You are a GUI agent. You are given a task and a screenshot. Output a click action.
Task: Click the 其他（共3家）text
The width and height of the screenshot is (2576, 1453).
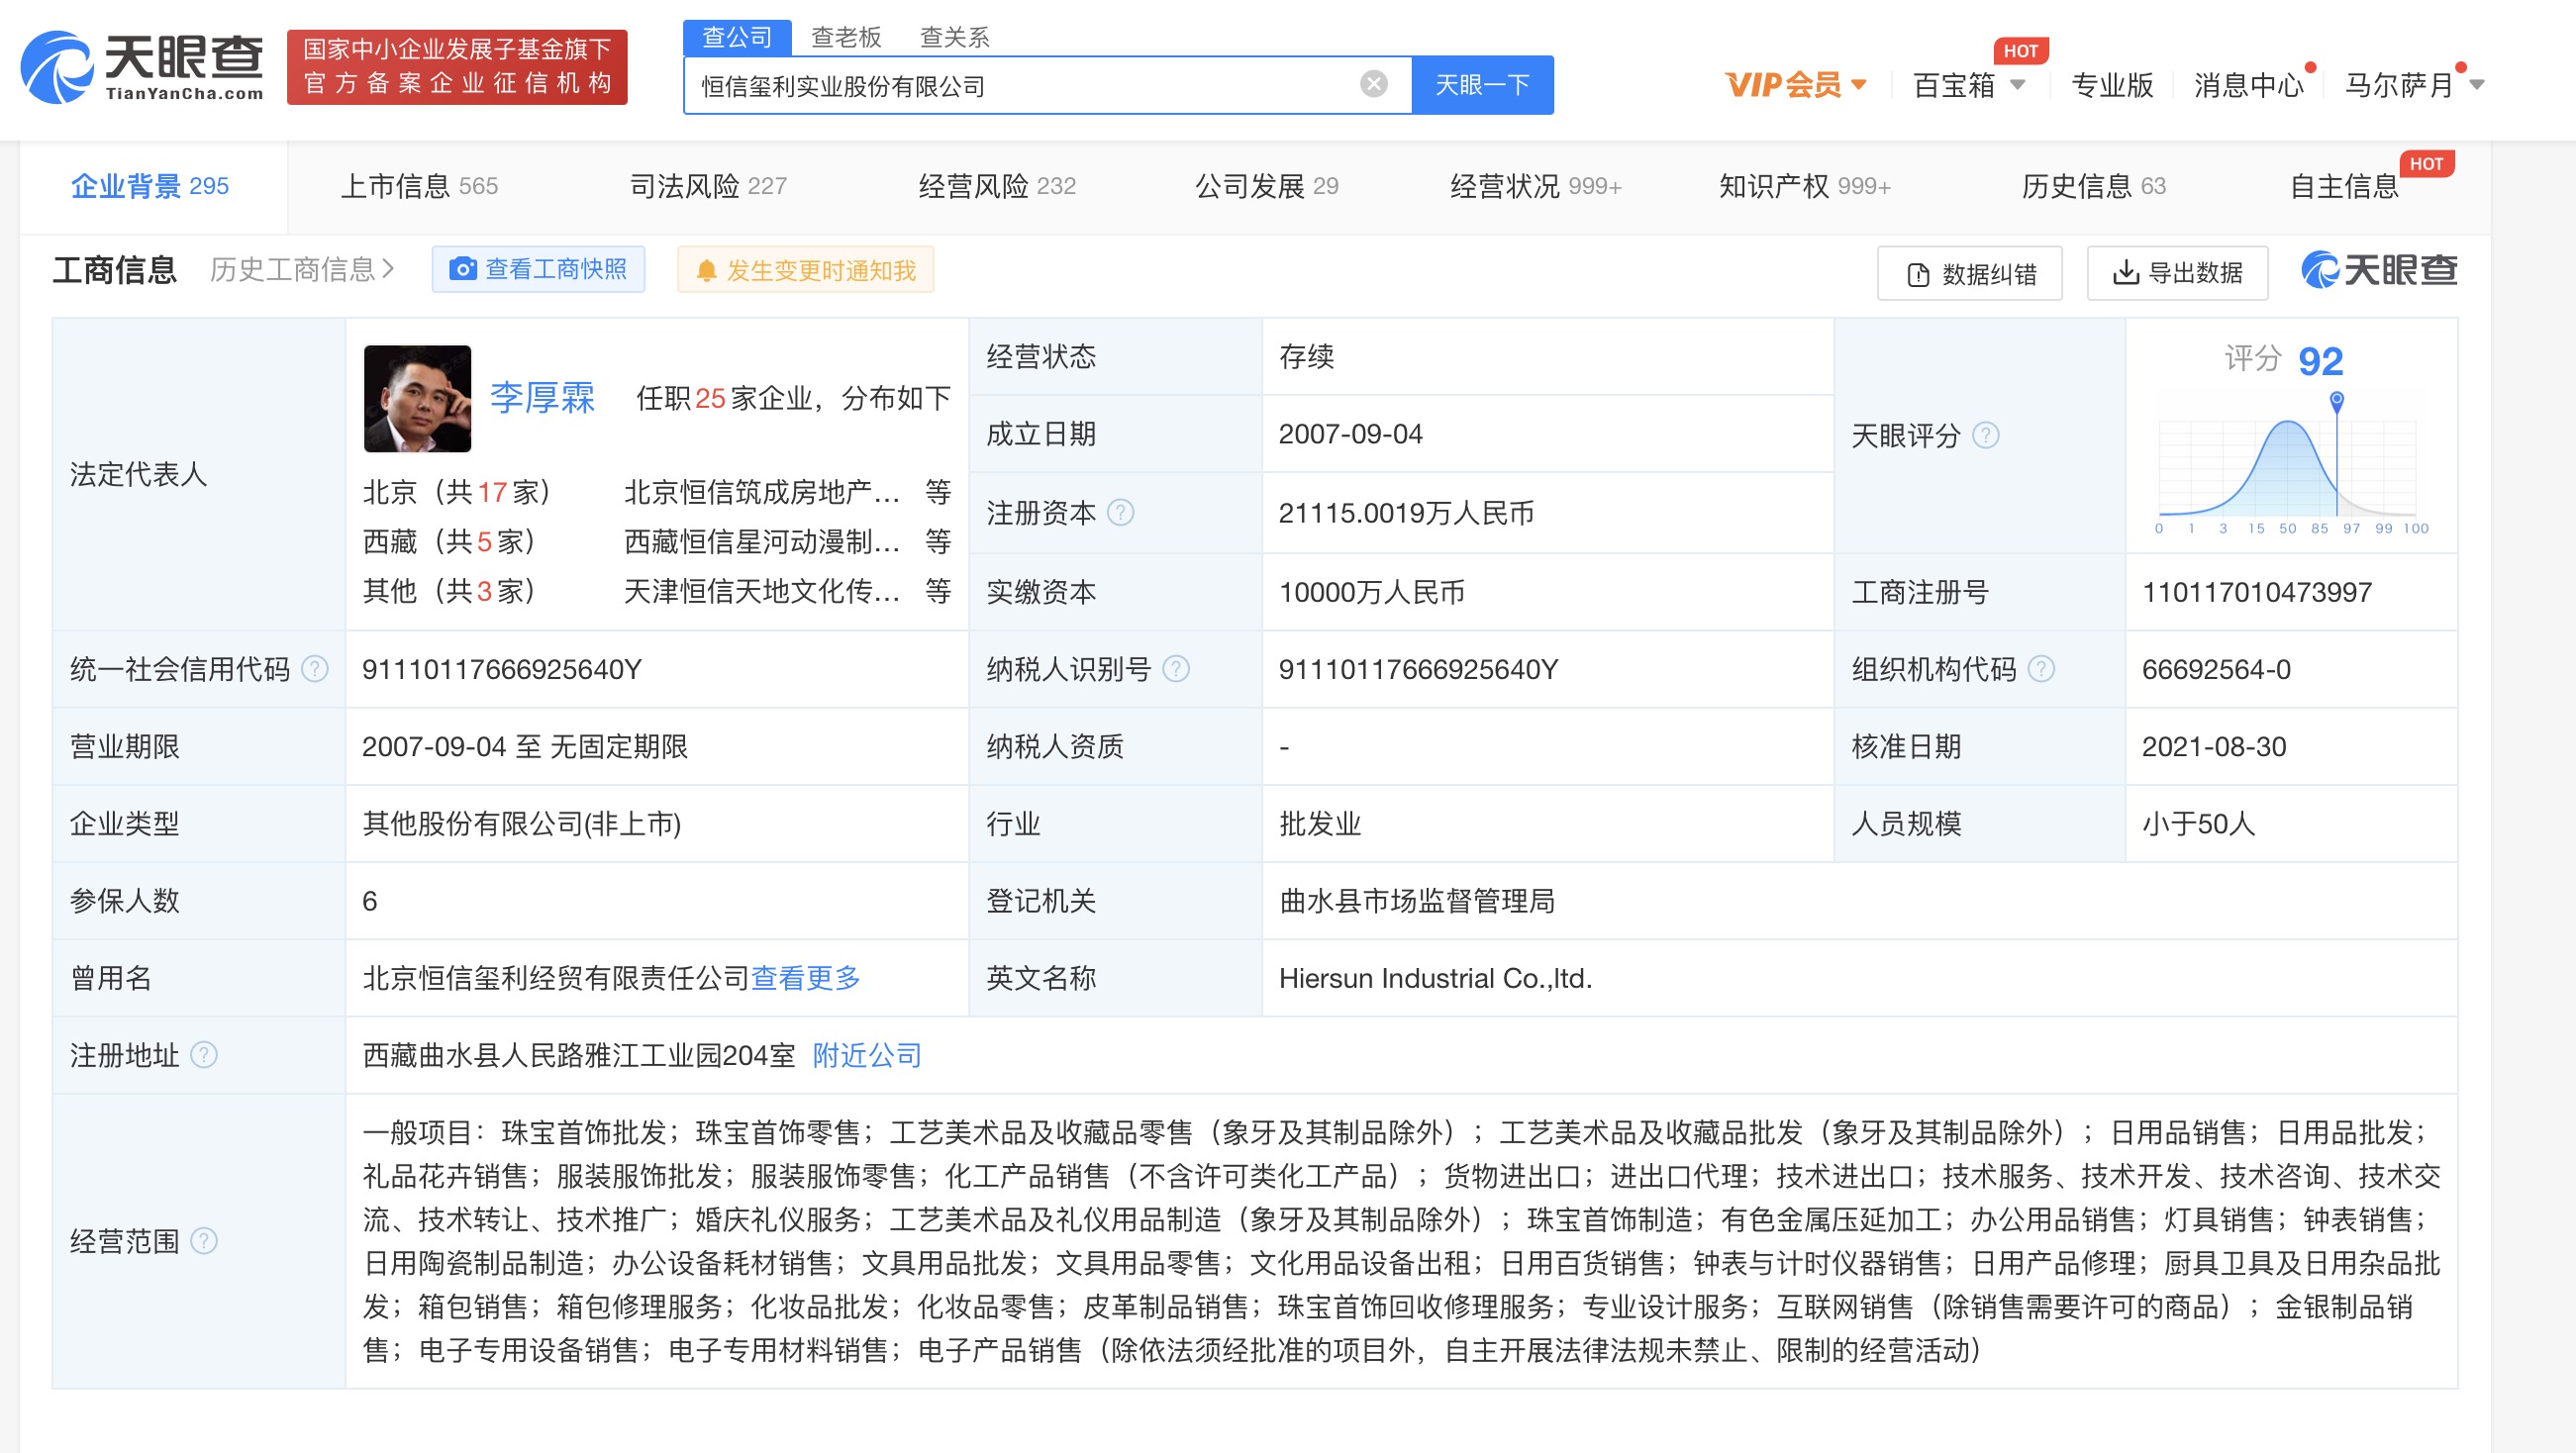451,591
